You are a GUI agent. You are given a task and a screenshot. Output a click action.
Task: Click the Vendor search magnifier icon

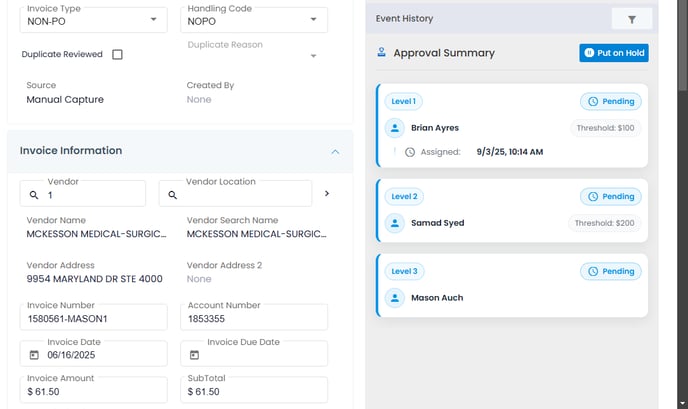click(34, 196)
